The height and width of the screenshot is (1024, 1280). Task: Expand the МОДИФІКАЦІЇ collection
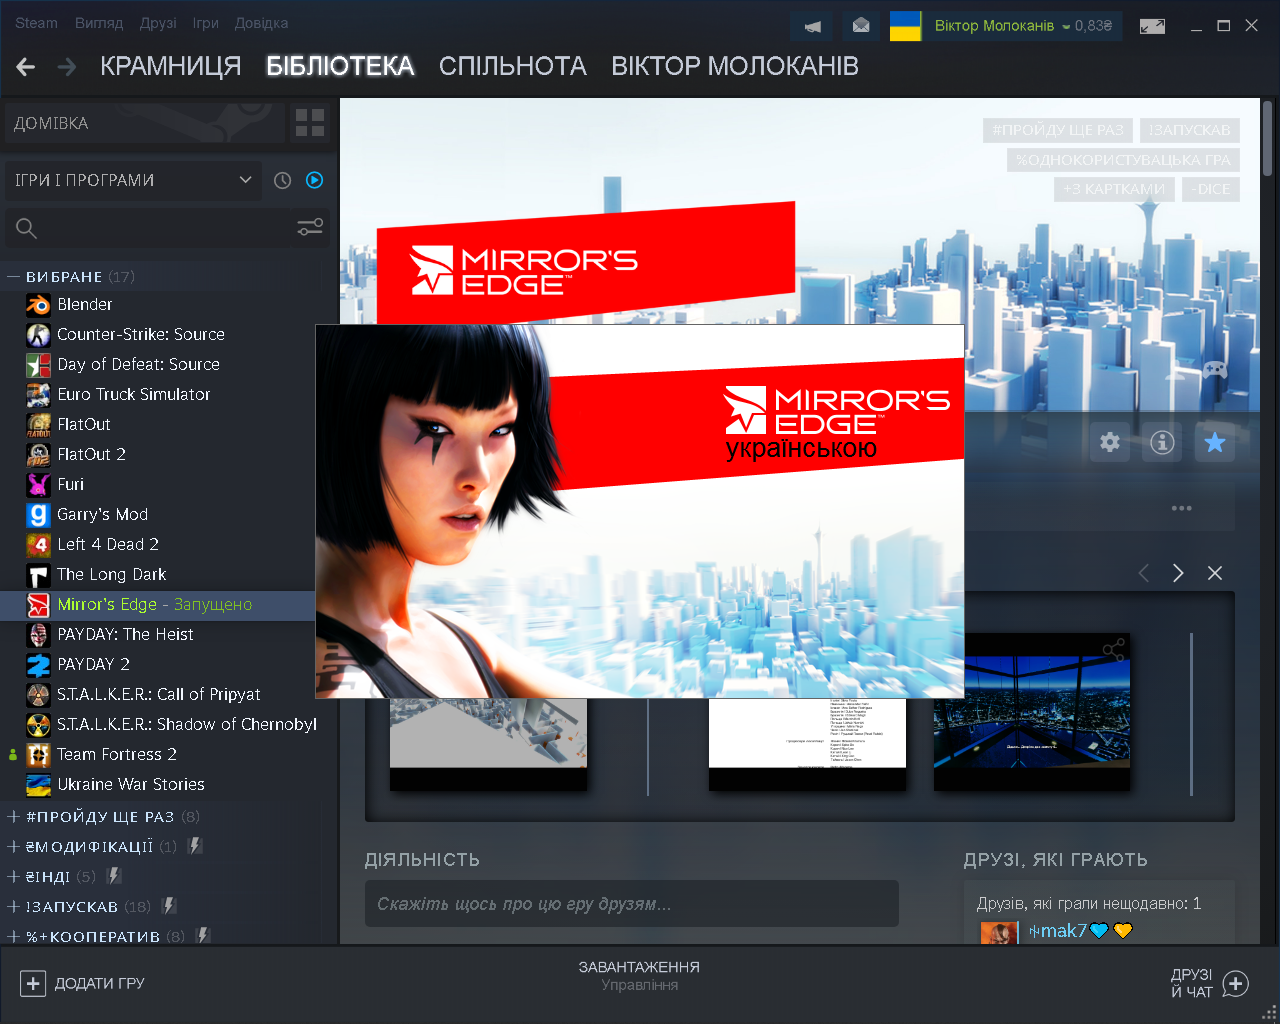[x=13, y=847]
